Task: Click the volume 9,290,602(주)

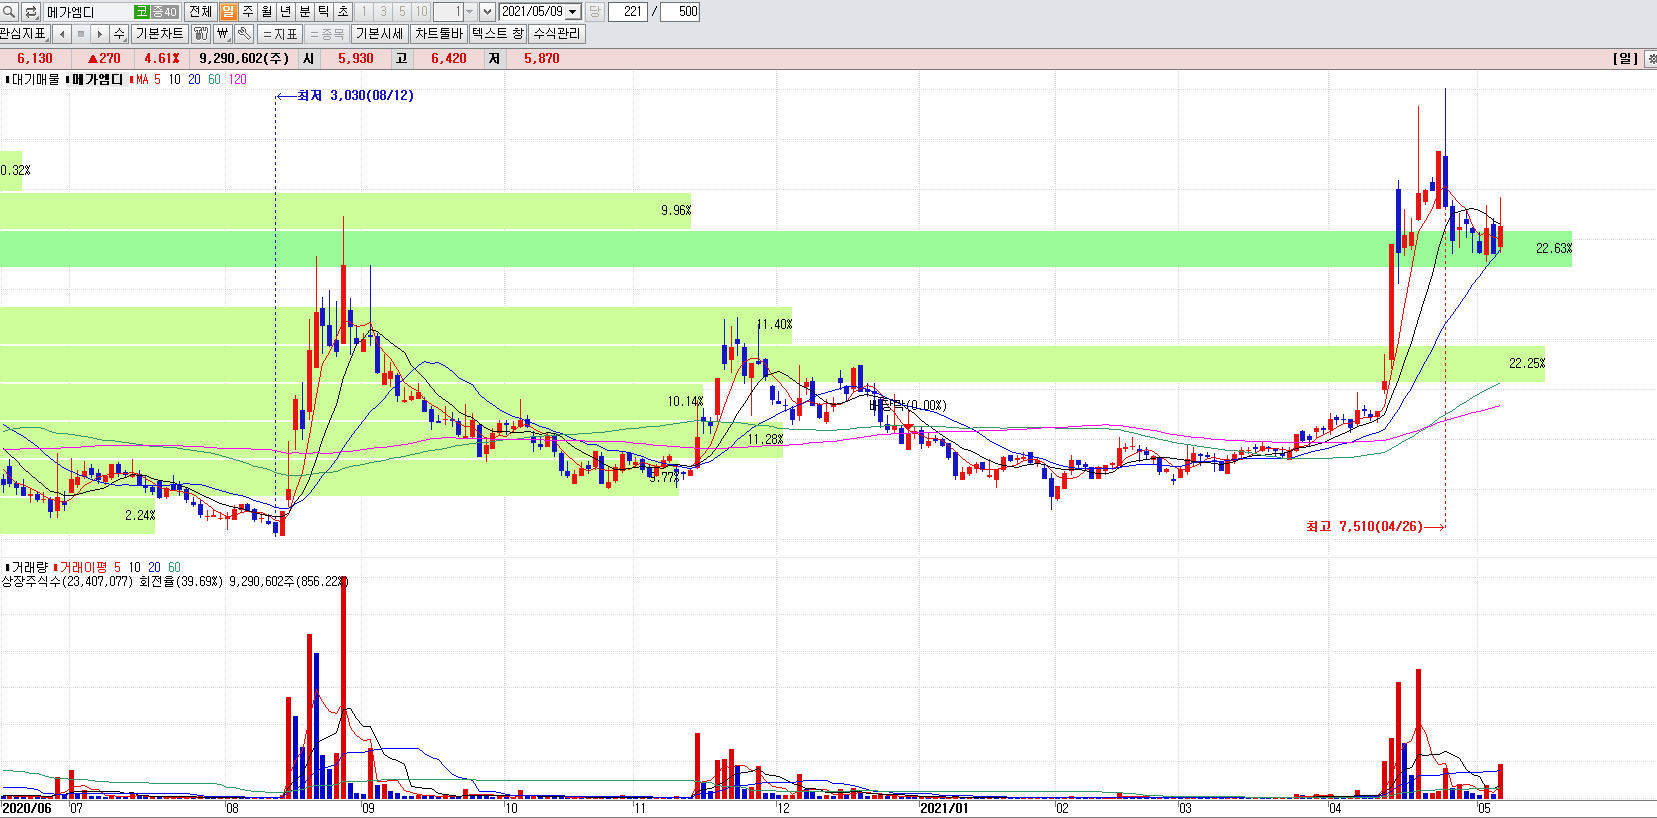Action: point(244,59)
